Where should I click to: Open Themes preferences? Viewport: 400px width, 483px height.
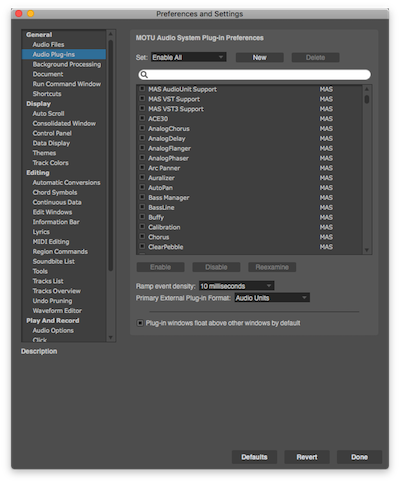[x=44, y=153]
